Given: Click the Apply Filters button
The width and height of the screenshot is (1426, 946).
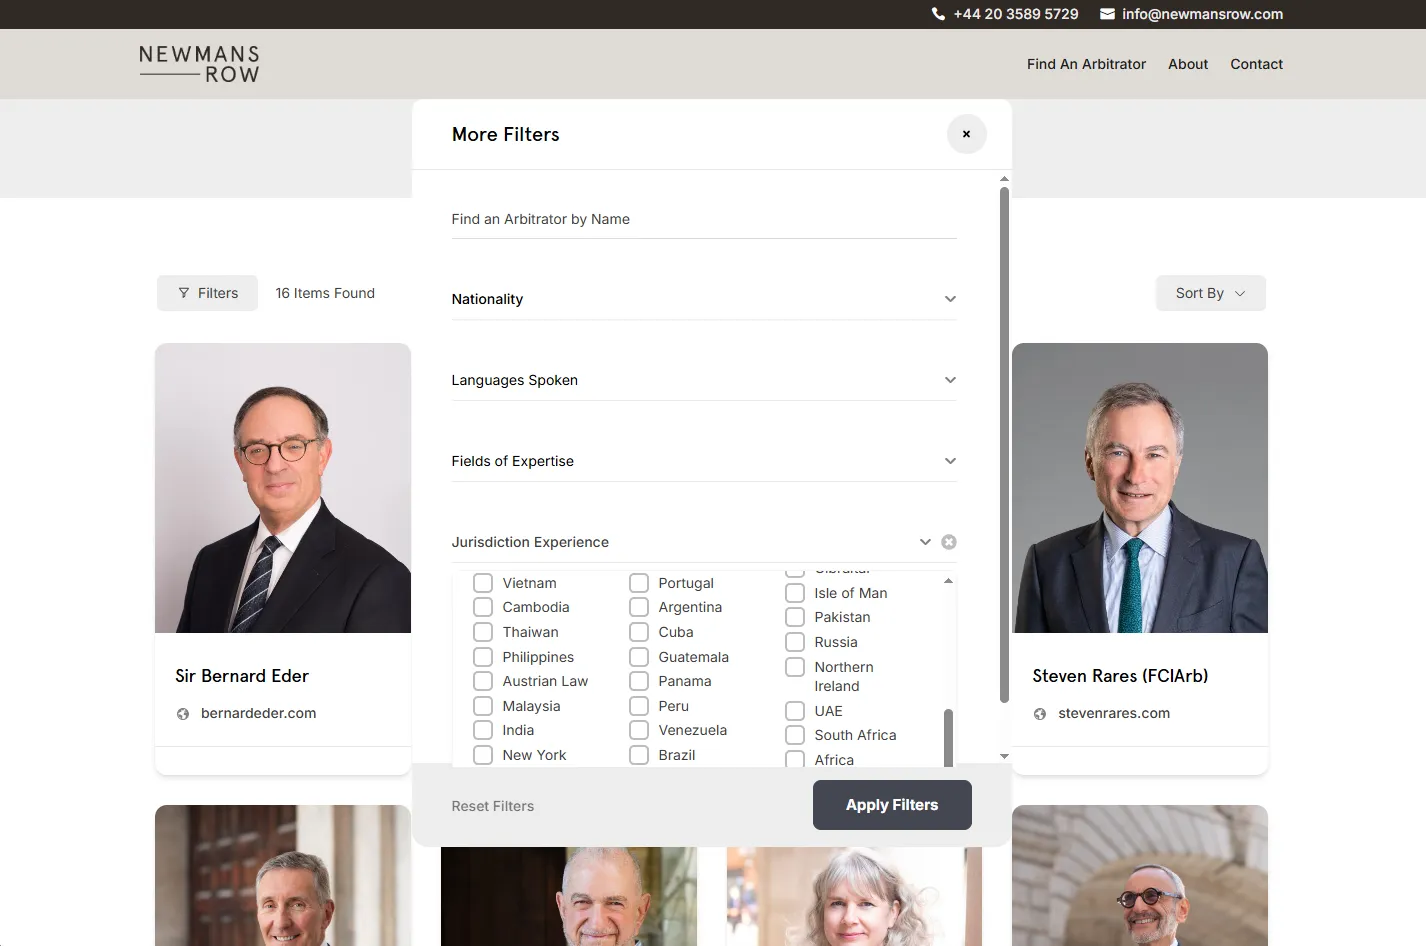Looking at the screenshot, I should (892, 805).
